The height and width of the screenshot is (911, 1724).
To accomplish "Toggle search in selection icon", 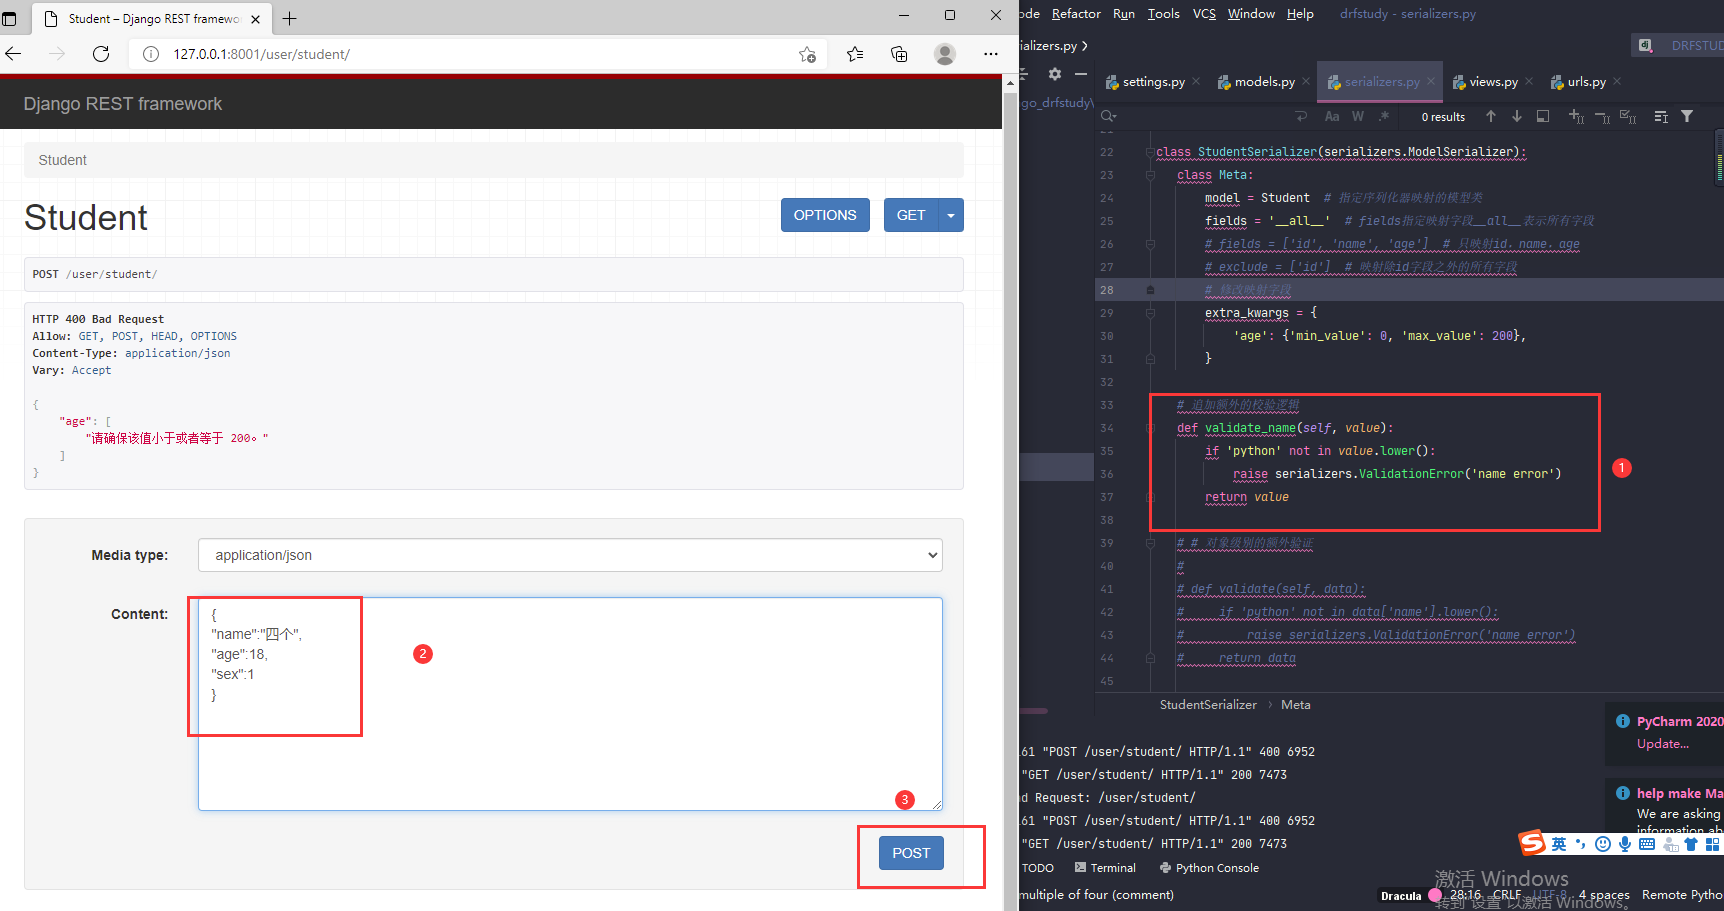I will point(1543,117).
